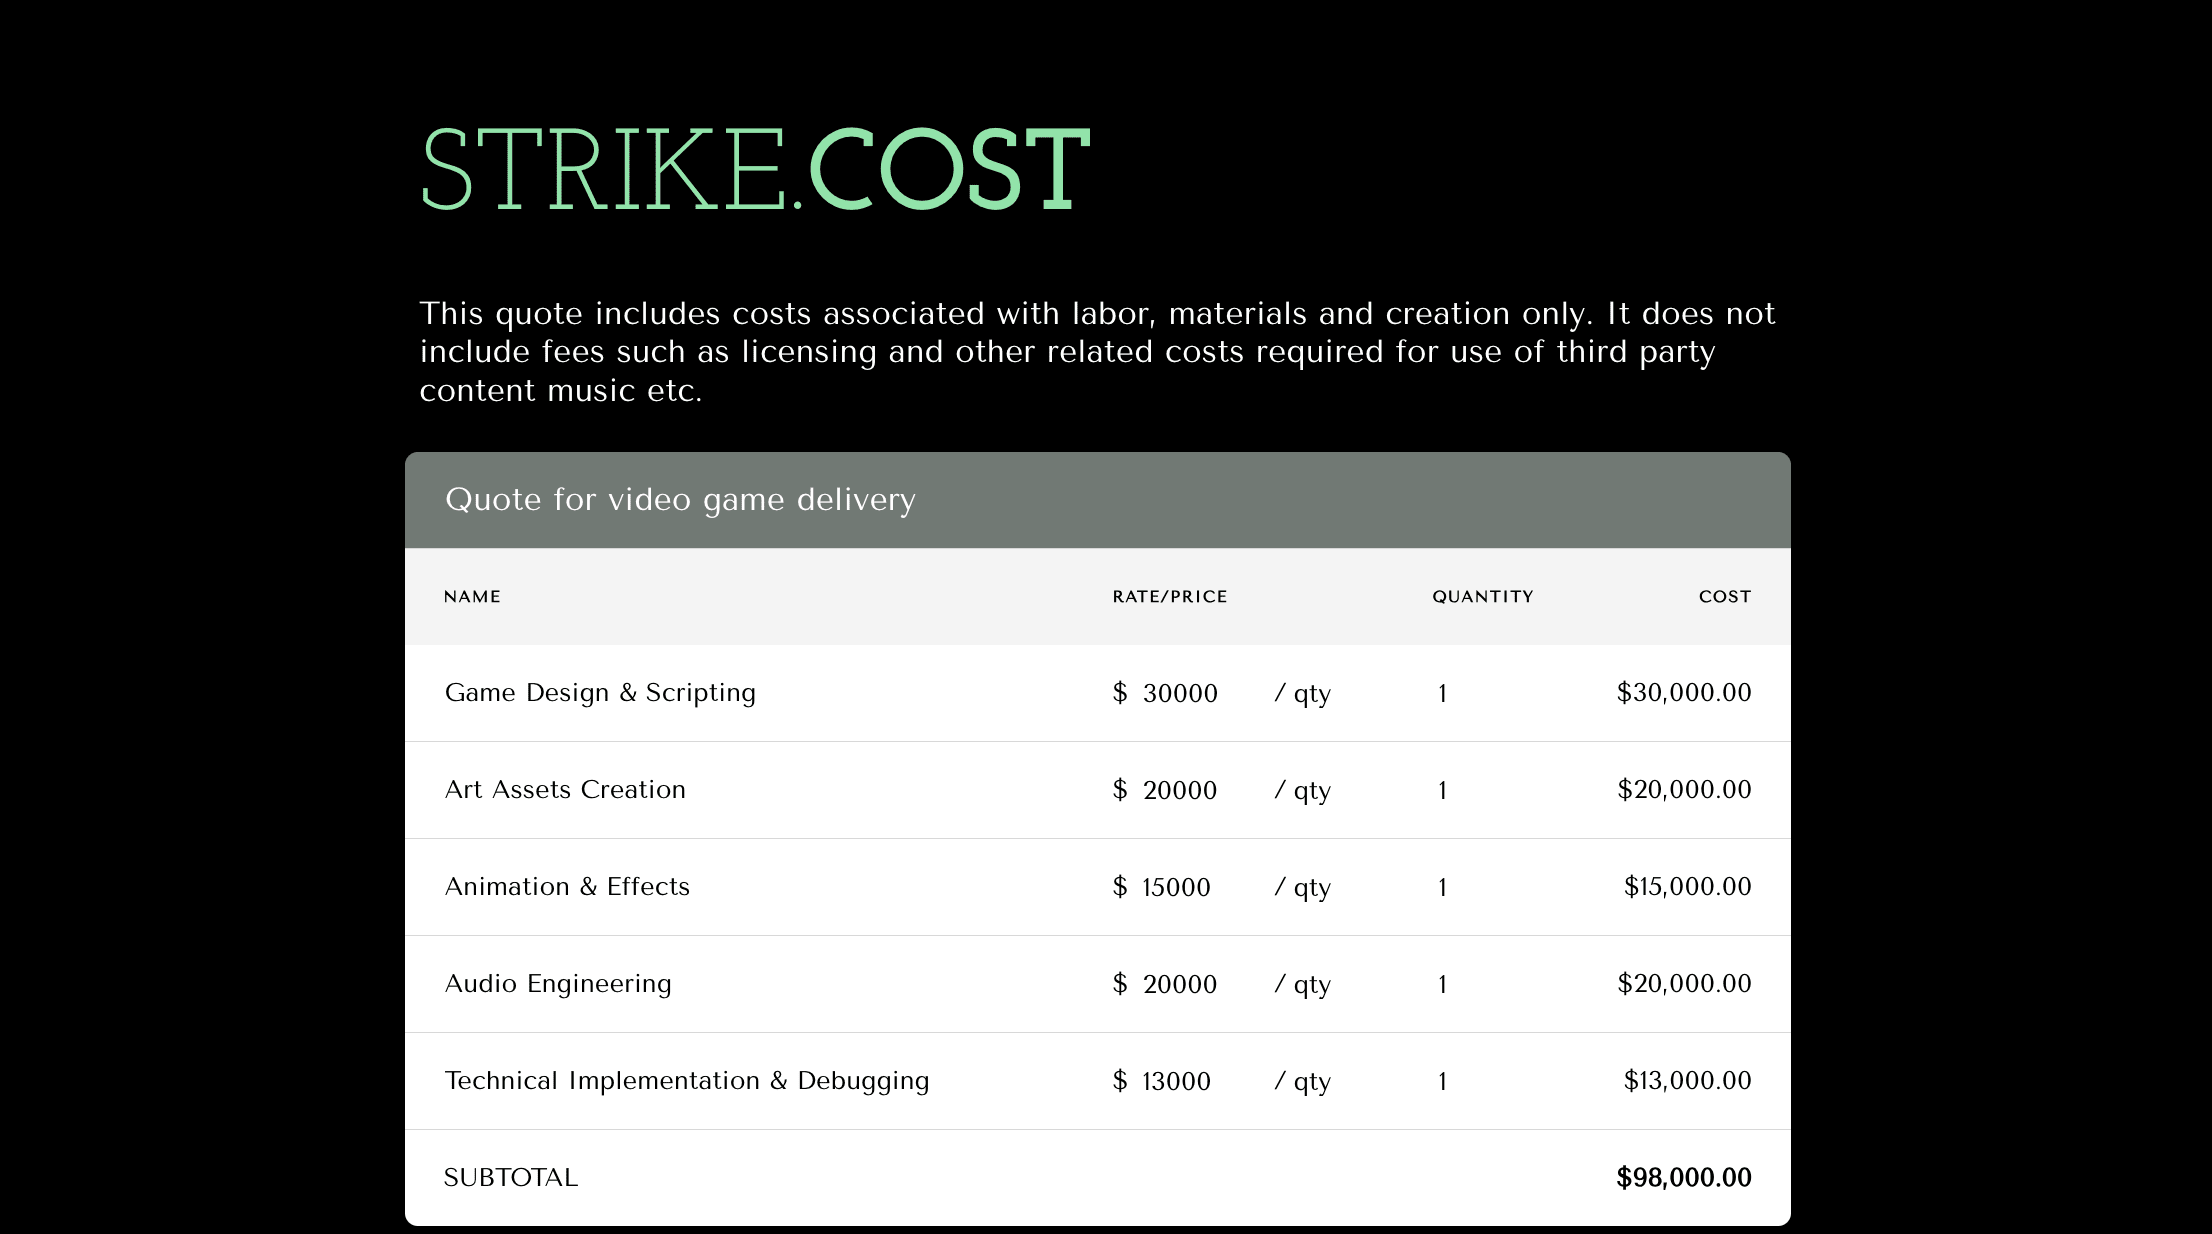Click the Art Assets Creation item name
The image size is (2212, 1234).
click(x=565, y=790)
